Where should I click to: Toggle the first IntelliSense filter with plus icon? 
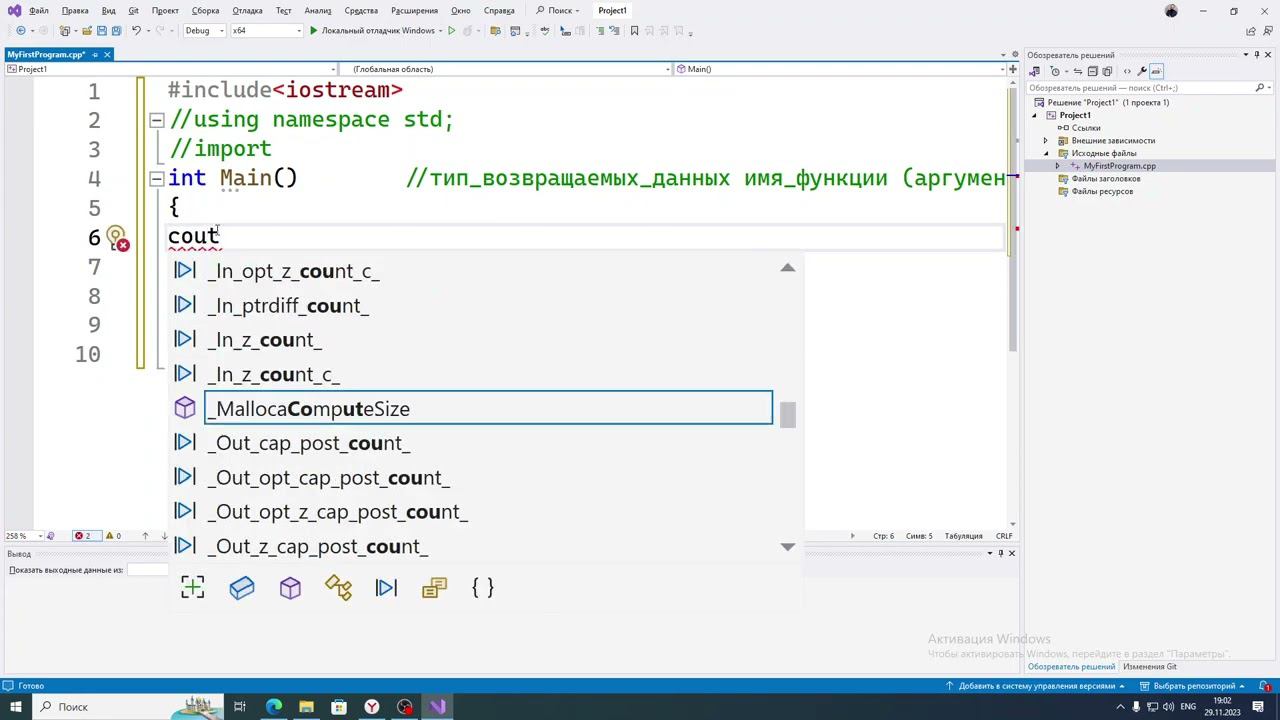(x=193, y=588)
